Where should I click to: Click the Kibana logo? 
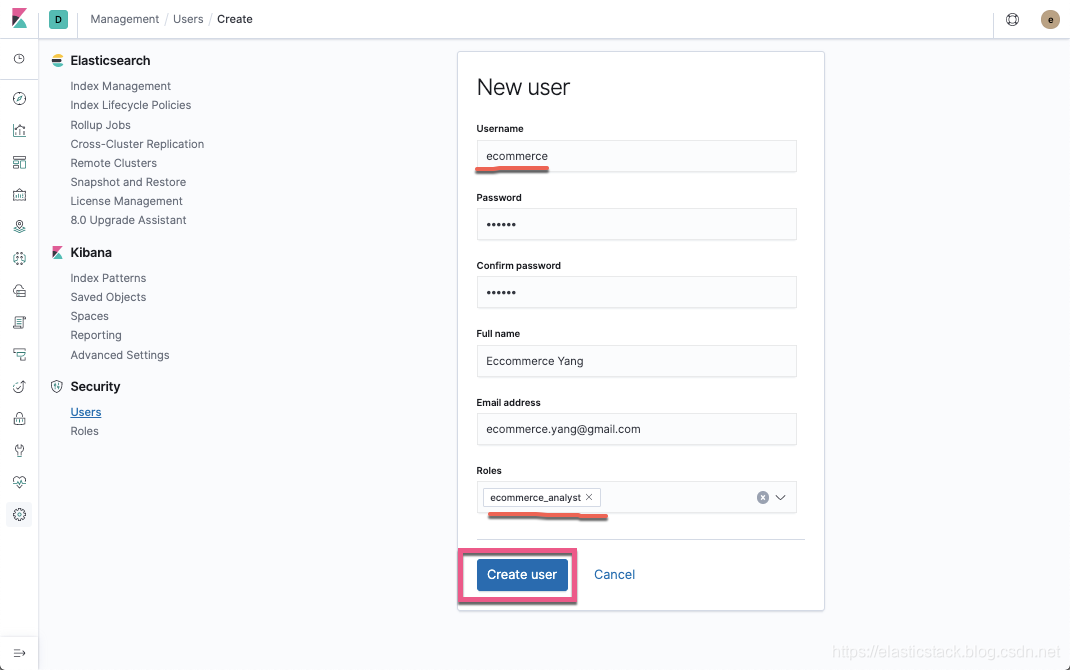19,18
